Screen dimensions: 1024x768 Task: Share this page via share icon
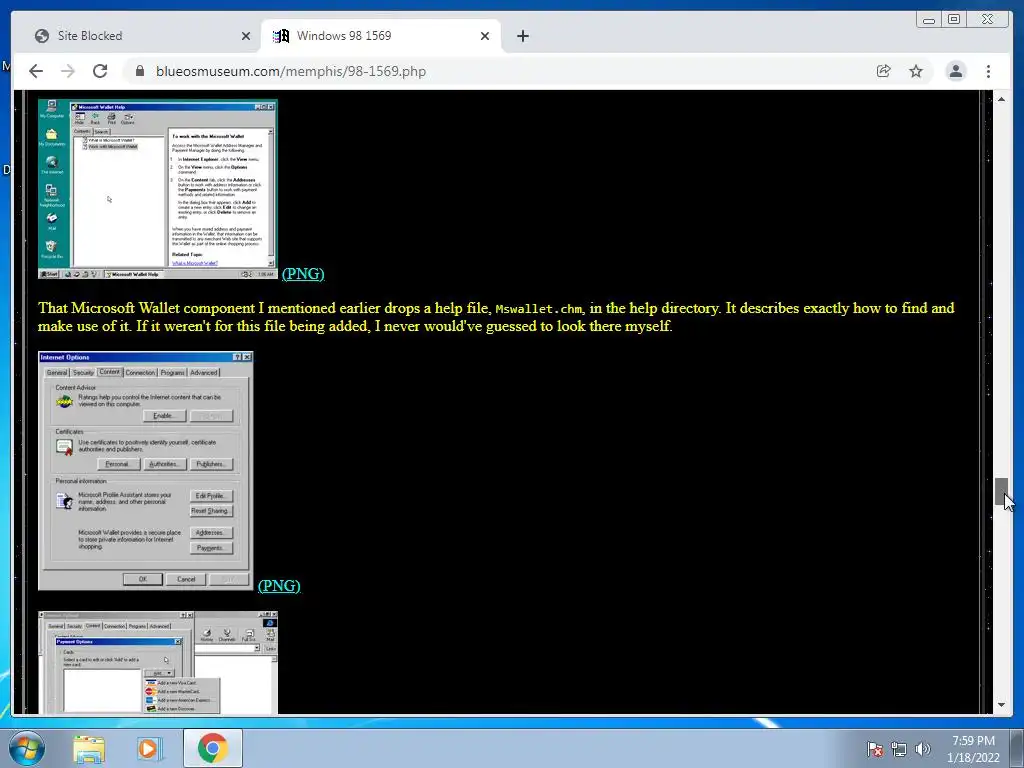(x=884, y=71)
